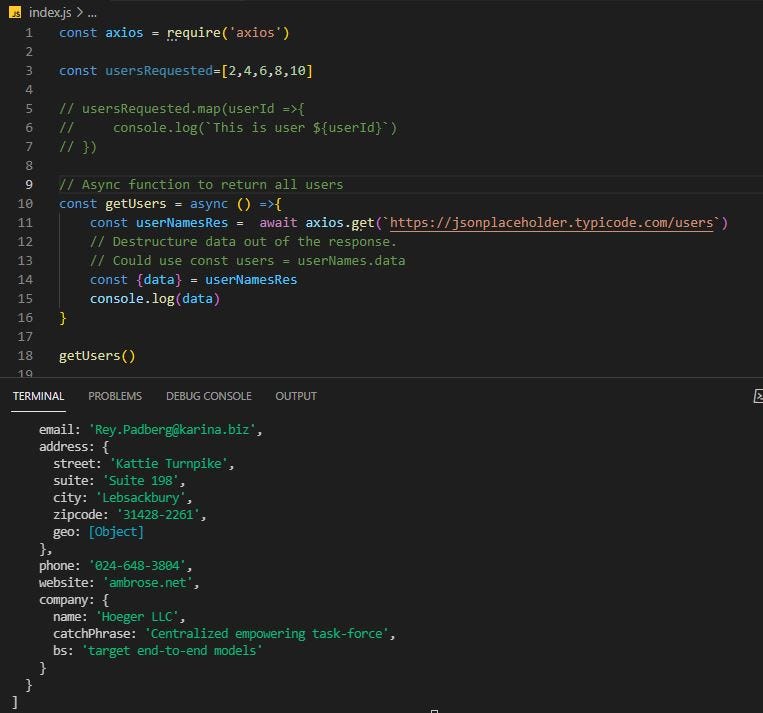The height and width of the screenshot is (713, 763).
Task: Click the website value 'ambrose.net'
Action: tap(147, 583)
